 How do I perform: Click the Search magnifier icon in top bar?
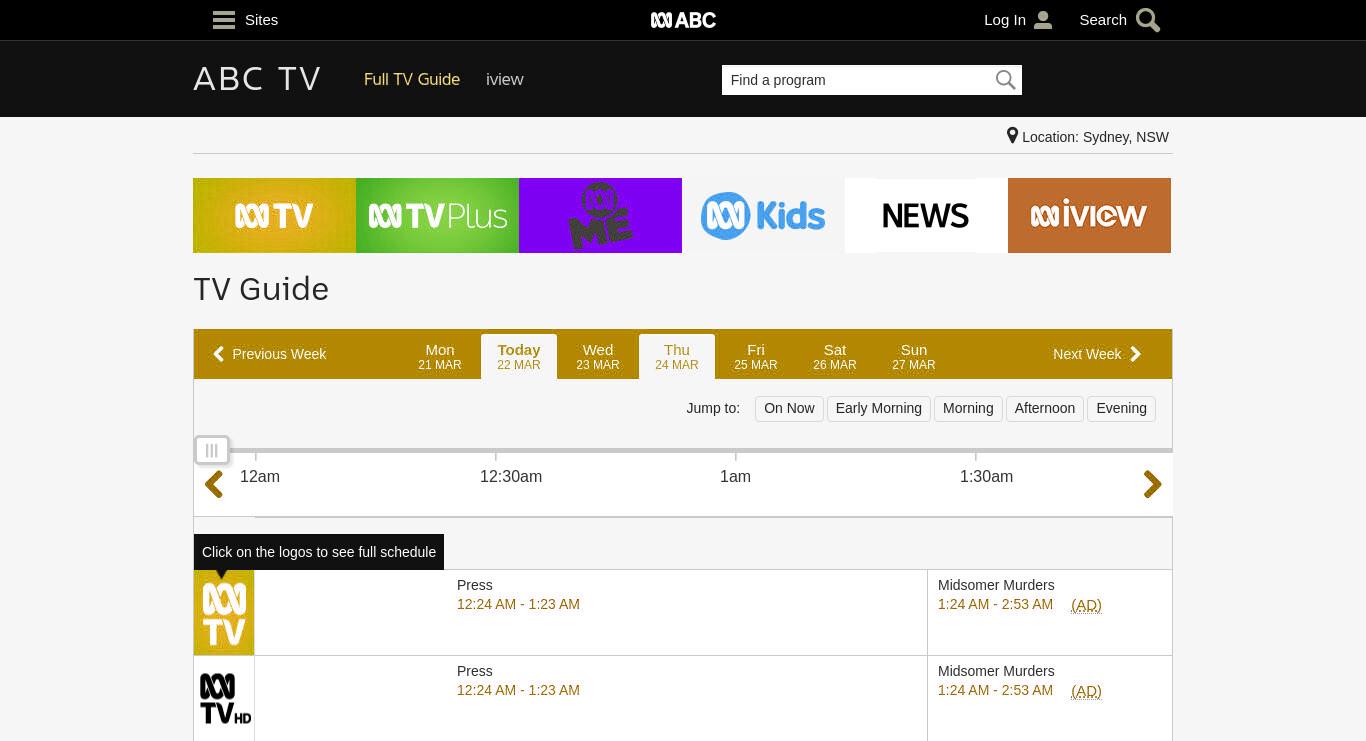(x=1148, y=20)
